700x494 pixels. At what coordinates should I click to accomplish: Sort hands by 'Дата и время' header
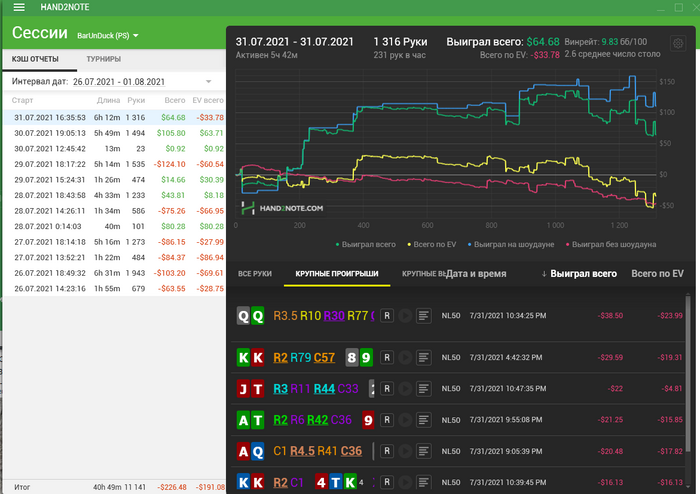click(476, 274)
